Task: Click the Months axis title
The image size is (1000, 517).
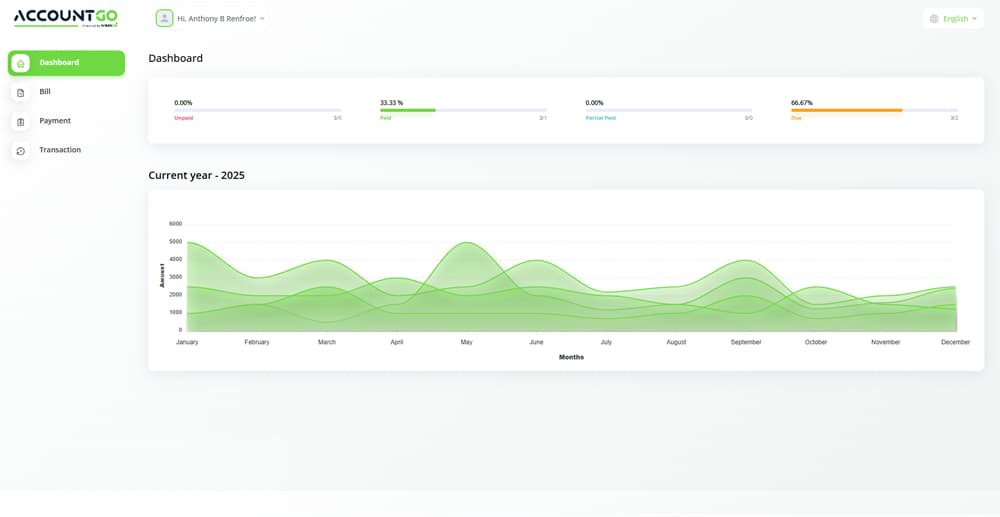Action: coord(571,358)
